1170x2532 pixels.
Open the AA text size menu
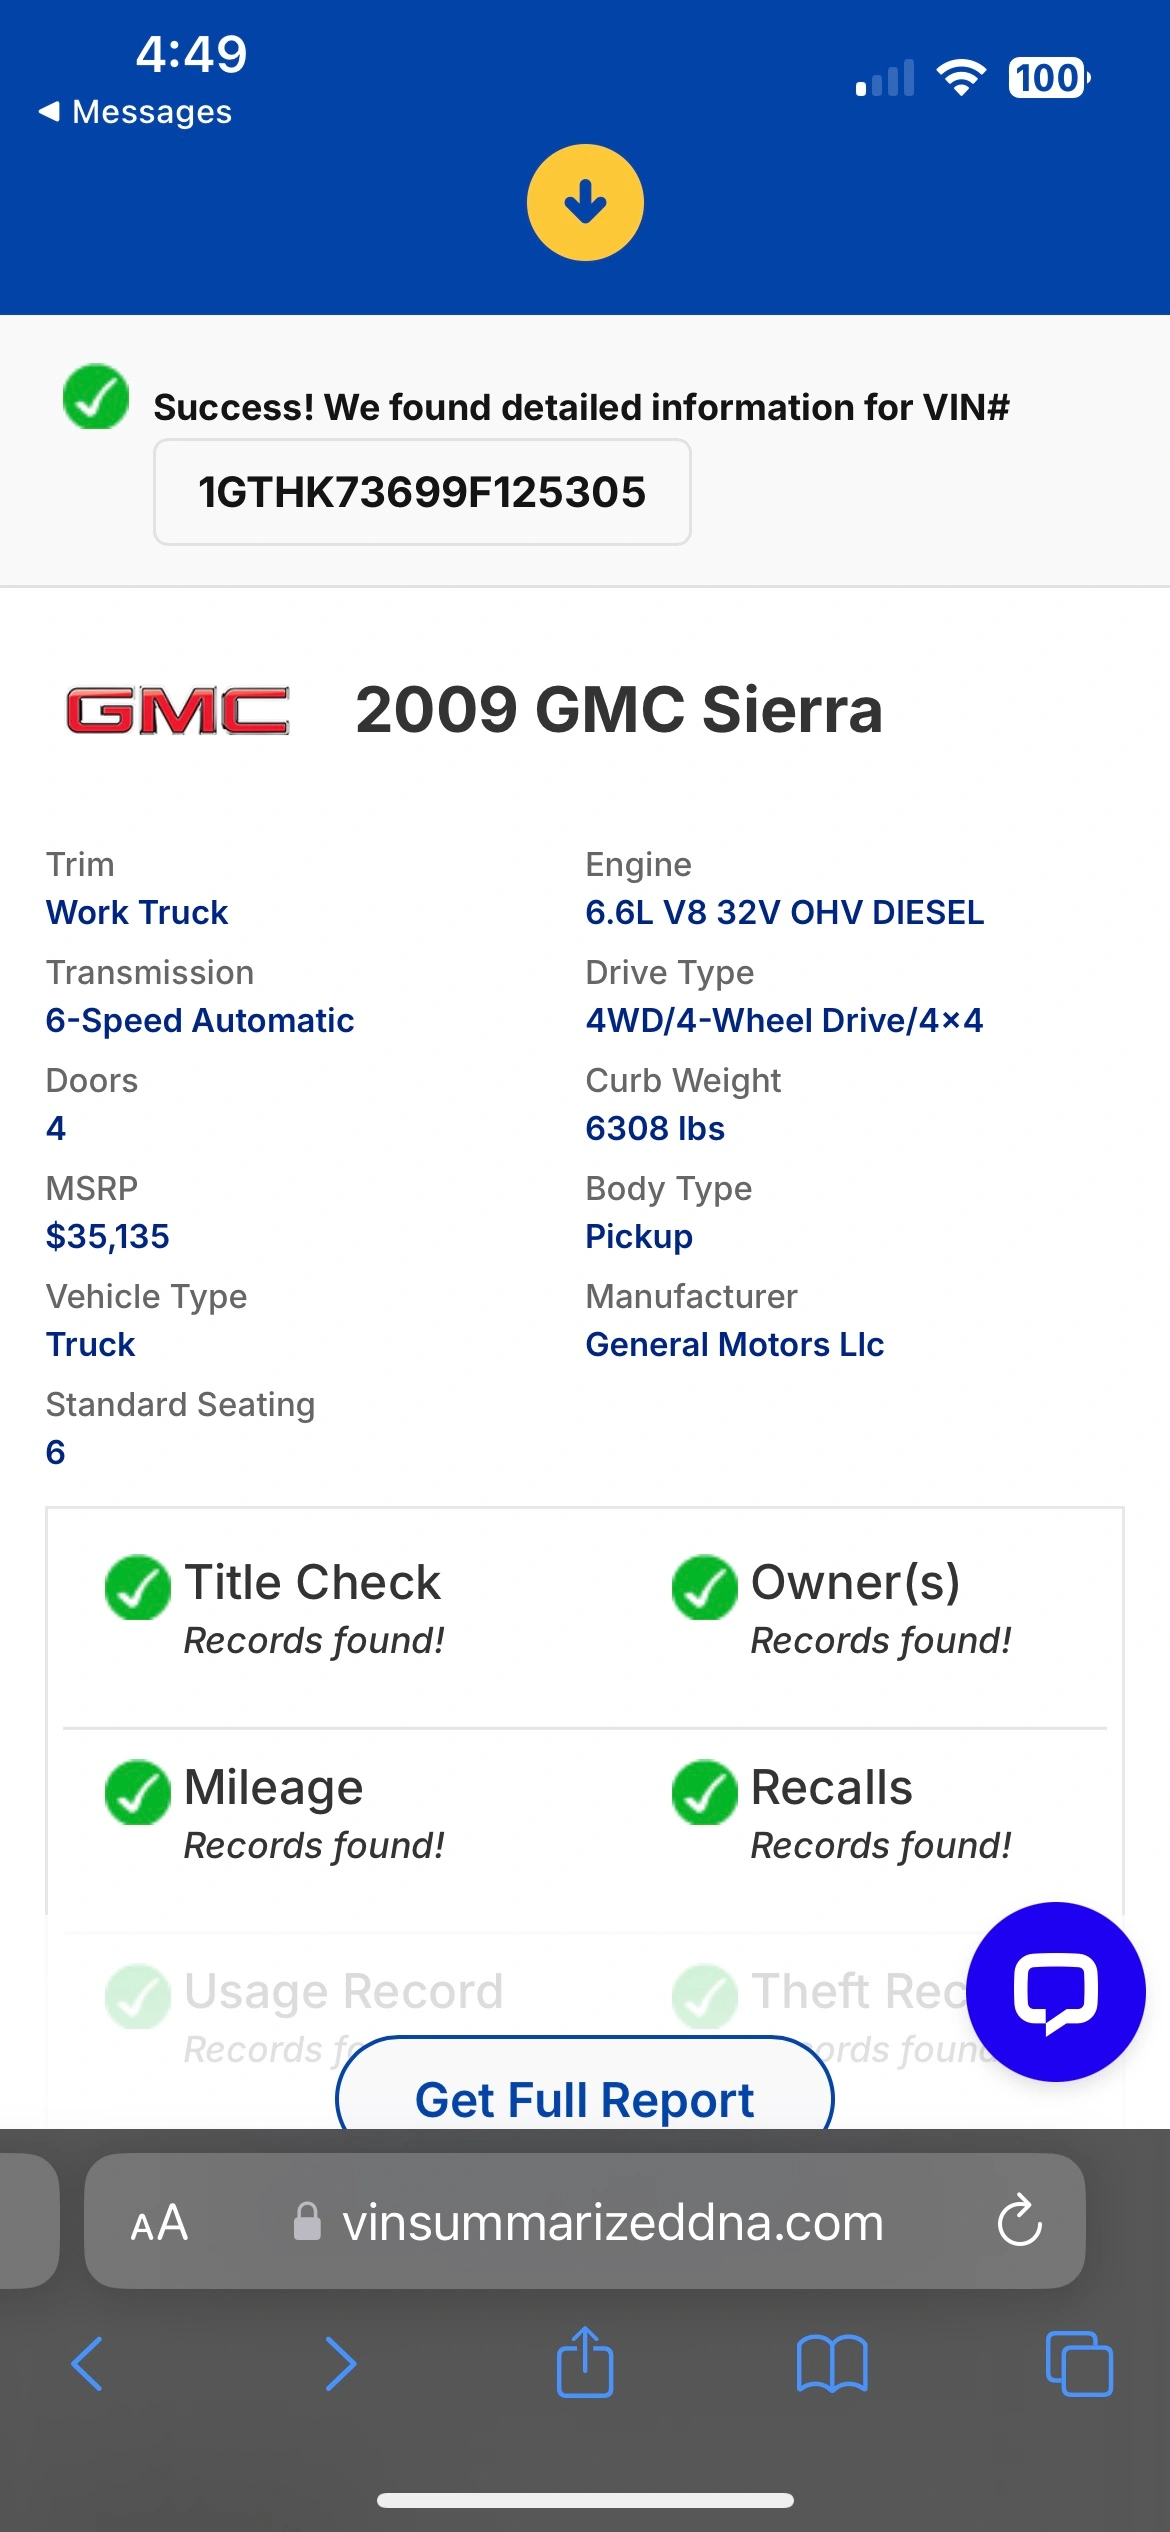159,2222
